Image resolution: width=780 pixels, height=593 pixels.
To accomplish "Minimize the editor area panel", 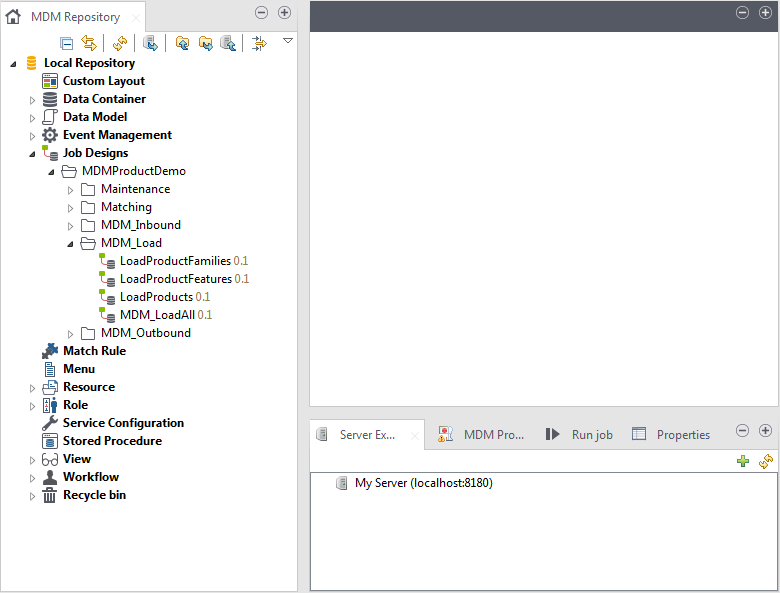I will [x=742, y=12].
